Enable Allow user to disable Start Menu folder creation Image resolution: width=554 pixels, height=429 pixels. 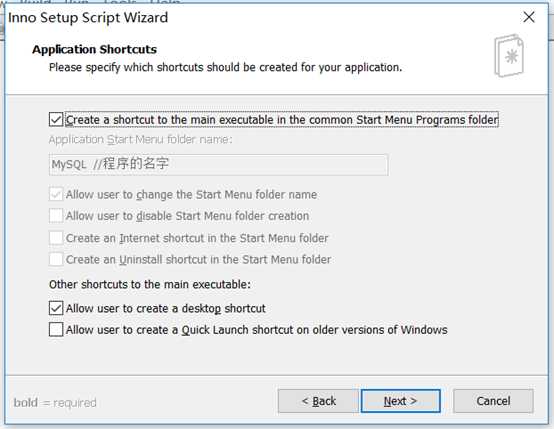click(x=56, y=216)
